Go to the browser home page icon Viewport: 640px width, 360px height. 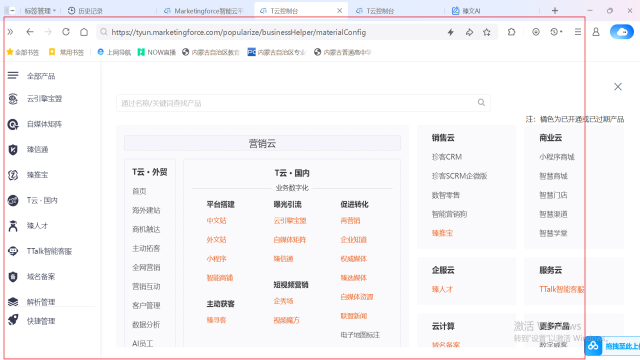84,32
